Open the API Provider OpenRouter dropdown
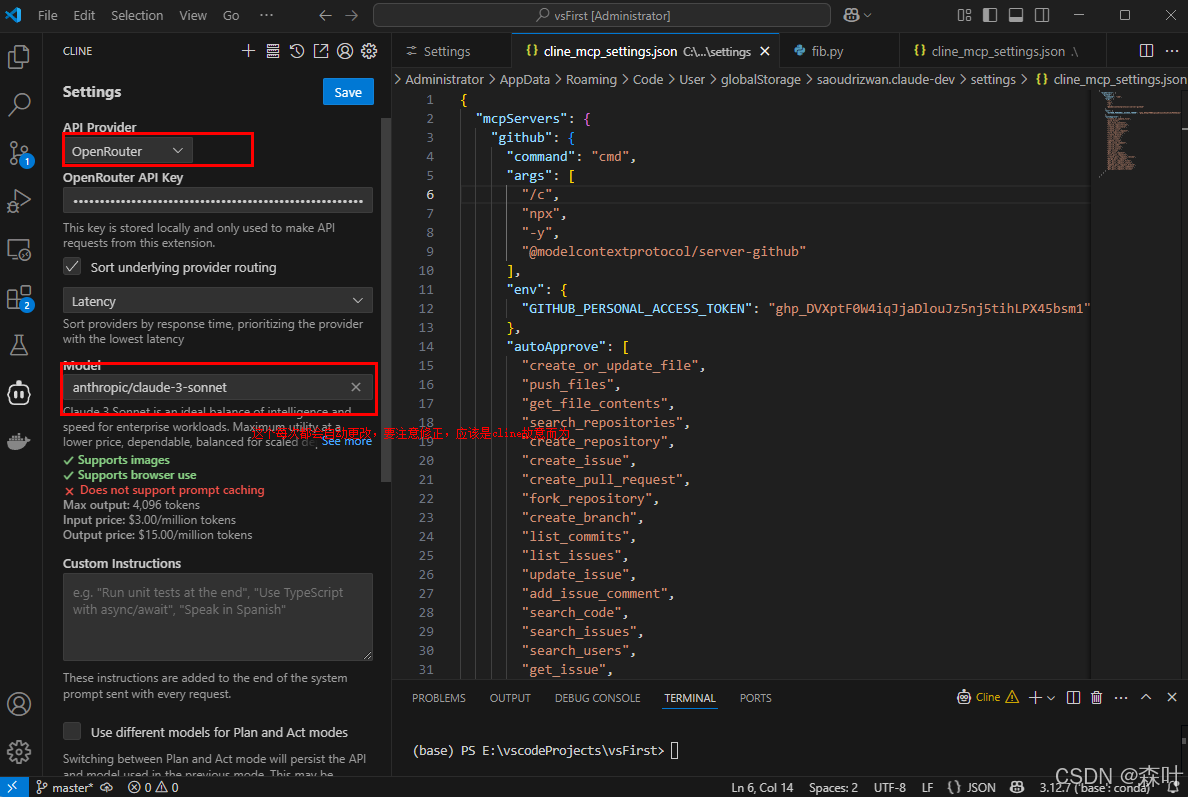This screenshot has height=797, width=1188. [x=127, y=151]
